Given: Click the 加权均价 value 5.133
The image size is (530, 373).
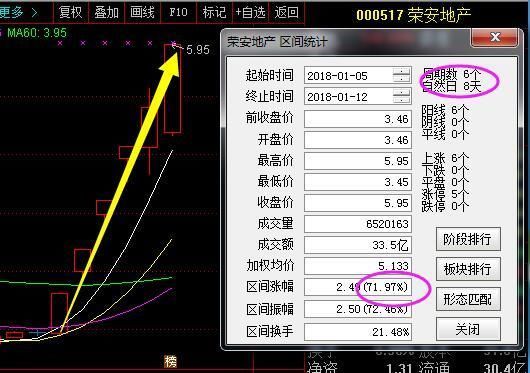Looking at the screenshot, I should 358,266.
